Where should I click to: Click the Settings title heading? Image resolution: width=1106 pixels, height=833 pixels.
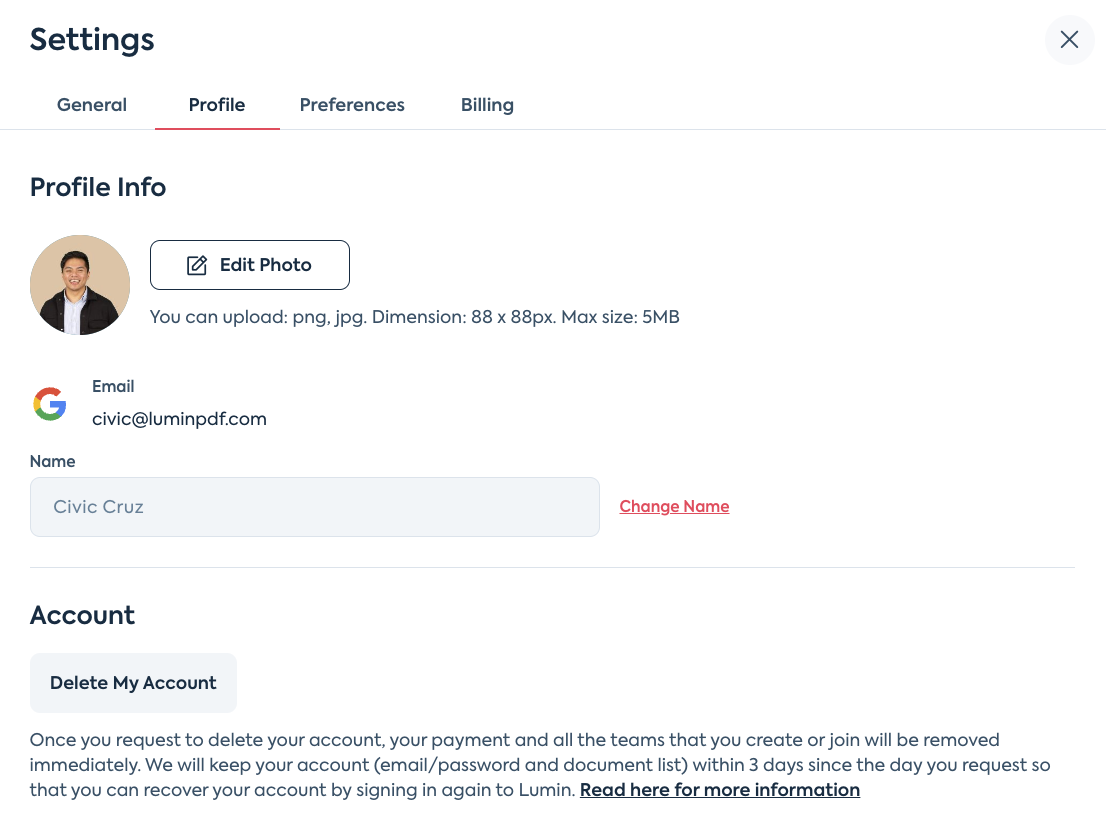coord(92,39)
